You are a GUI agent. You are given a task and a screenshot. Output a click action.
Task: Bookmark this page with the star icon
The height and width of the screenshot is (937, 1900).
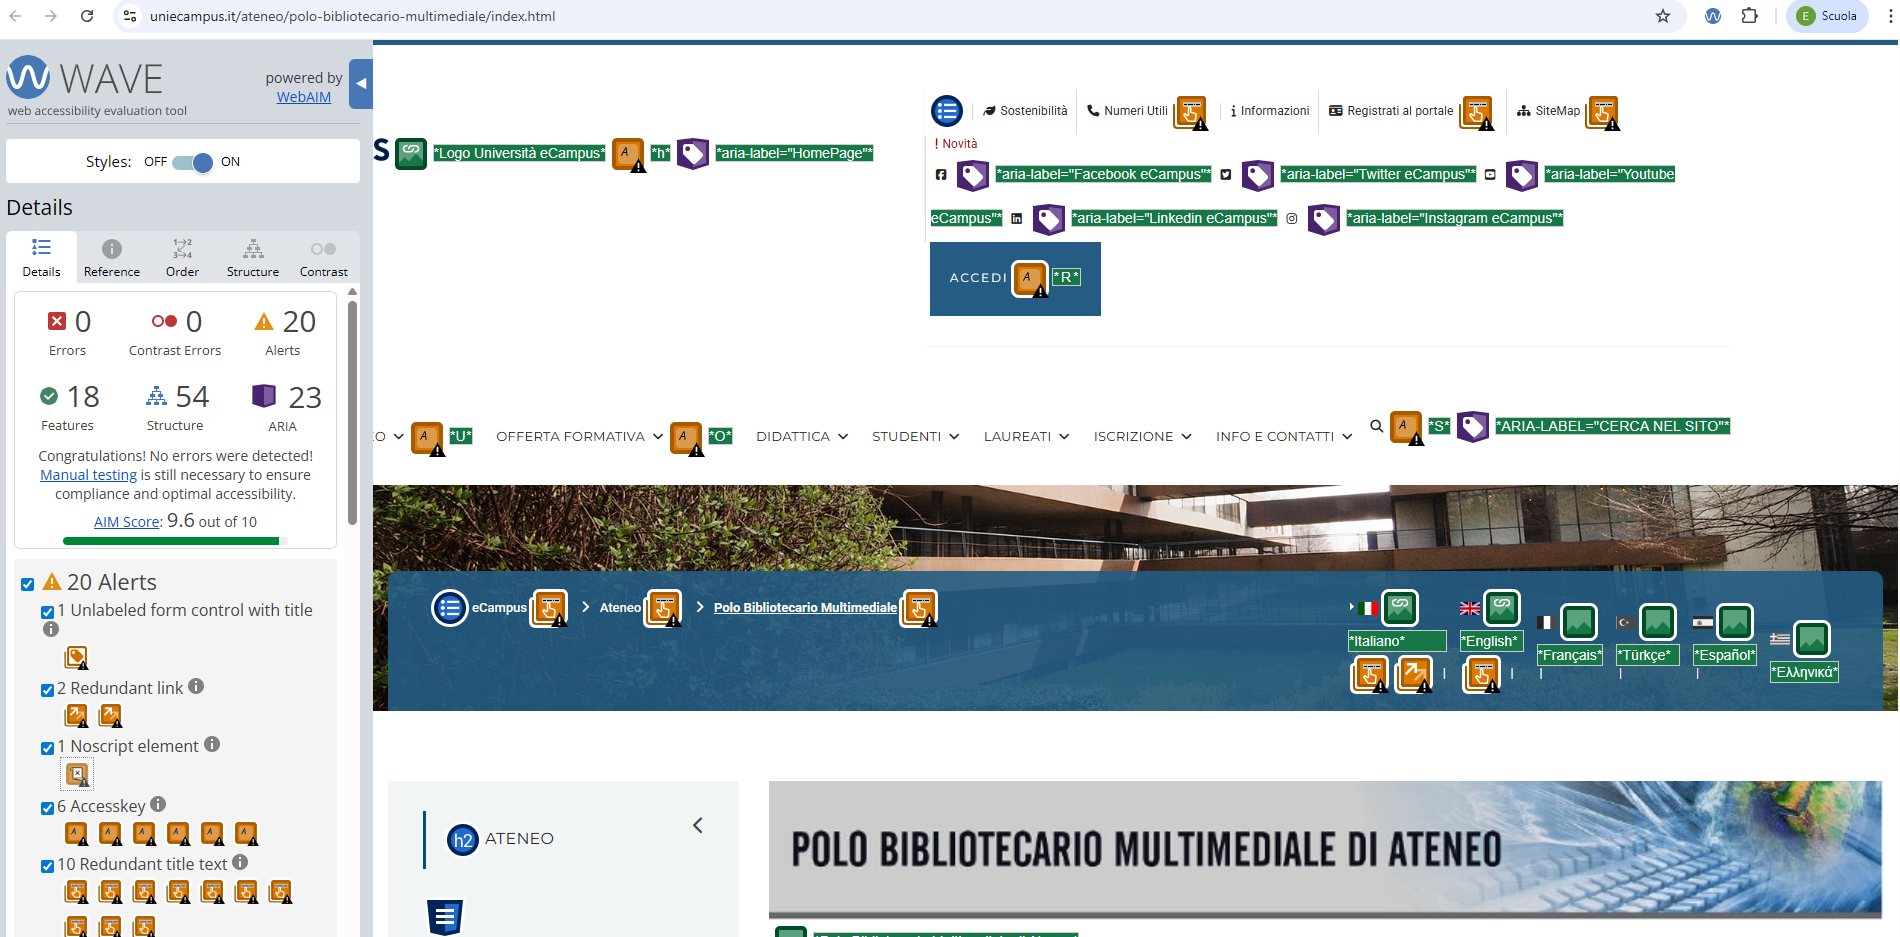[1663, 16]
